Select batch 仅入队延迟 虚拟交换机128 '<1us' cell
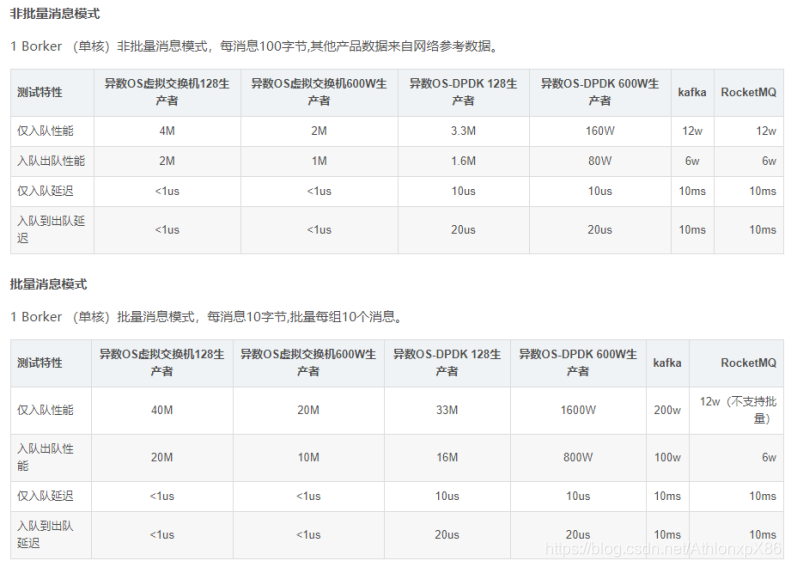The height and width of the screenshot is (567, 791). 162,496
